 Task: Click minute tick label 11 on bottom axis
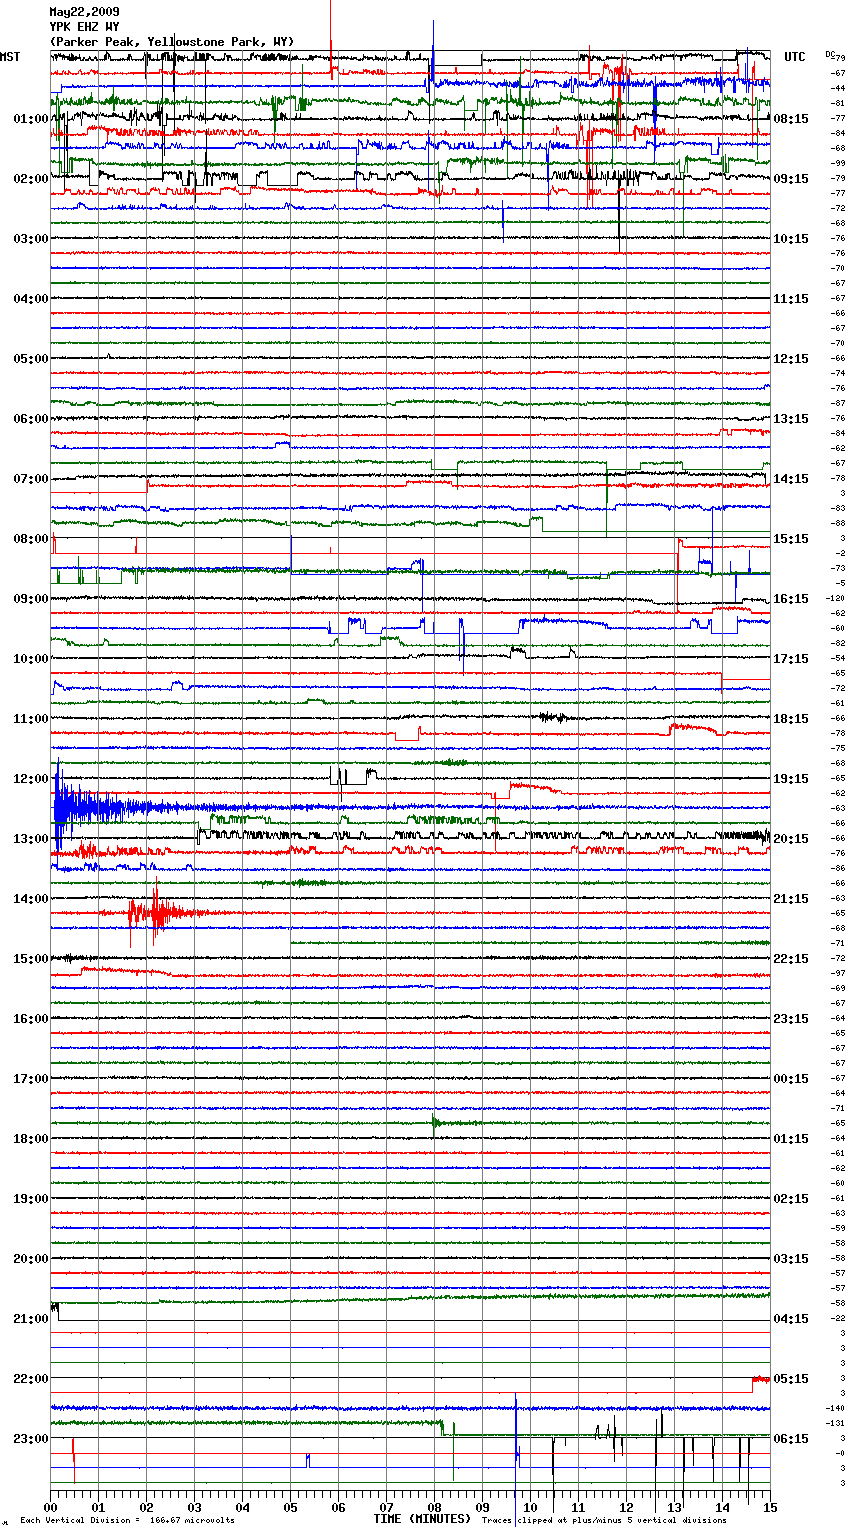click(x=579, y=1507)
